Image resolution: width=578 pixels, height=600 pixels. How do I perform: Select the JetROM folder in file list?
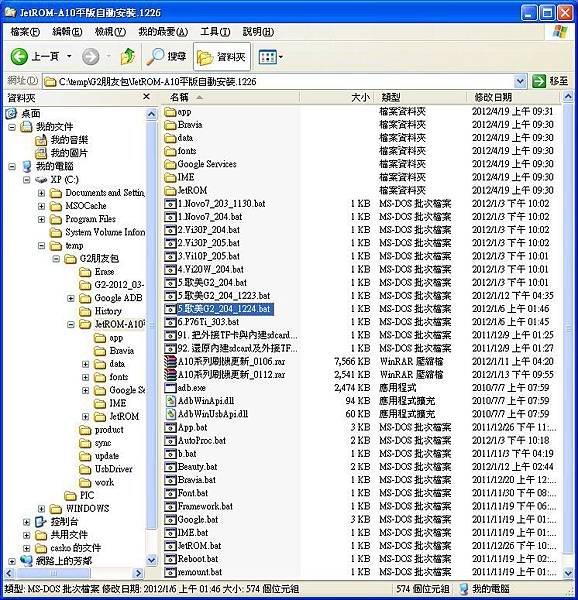186,190
